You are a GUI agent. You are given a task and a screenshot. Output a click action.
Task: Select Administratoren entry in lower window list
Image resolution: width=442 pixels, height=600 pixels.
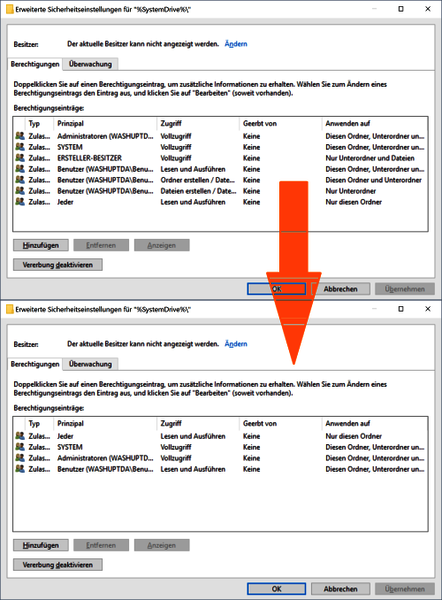pyautogui.click(x=220, y=458)
